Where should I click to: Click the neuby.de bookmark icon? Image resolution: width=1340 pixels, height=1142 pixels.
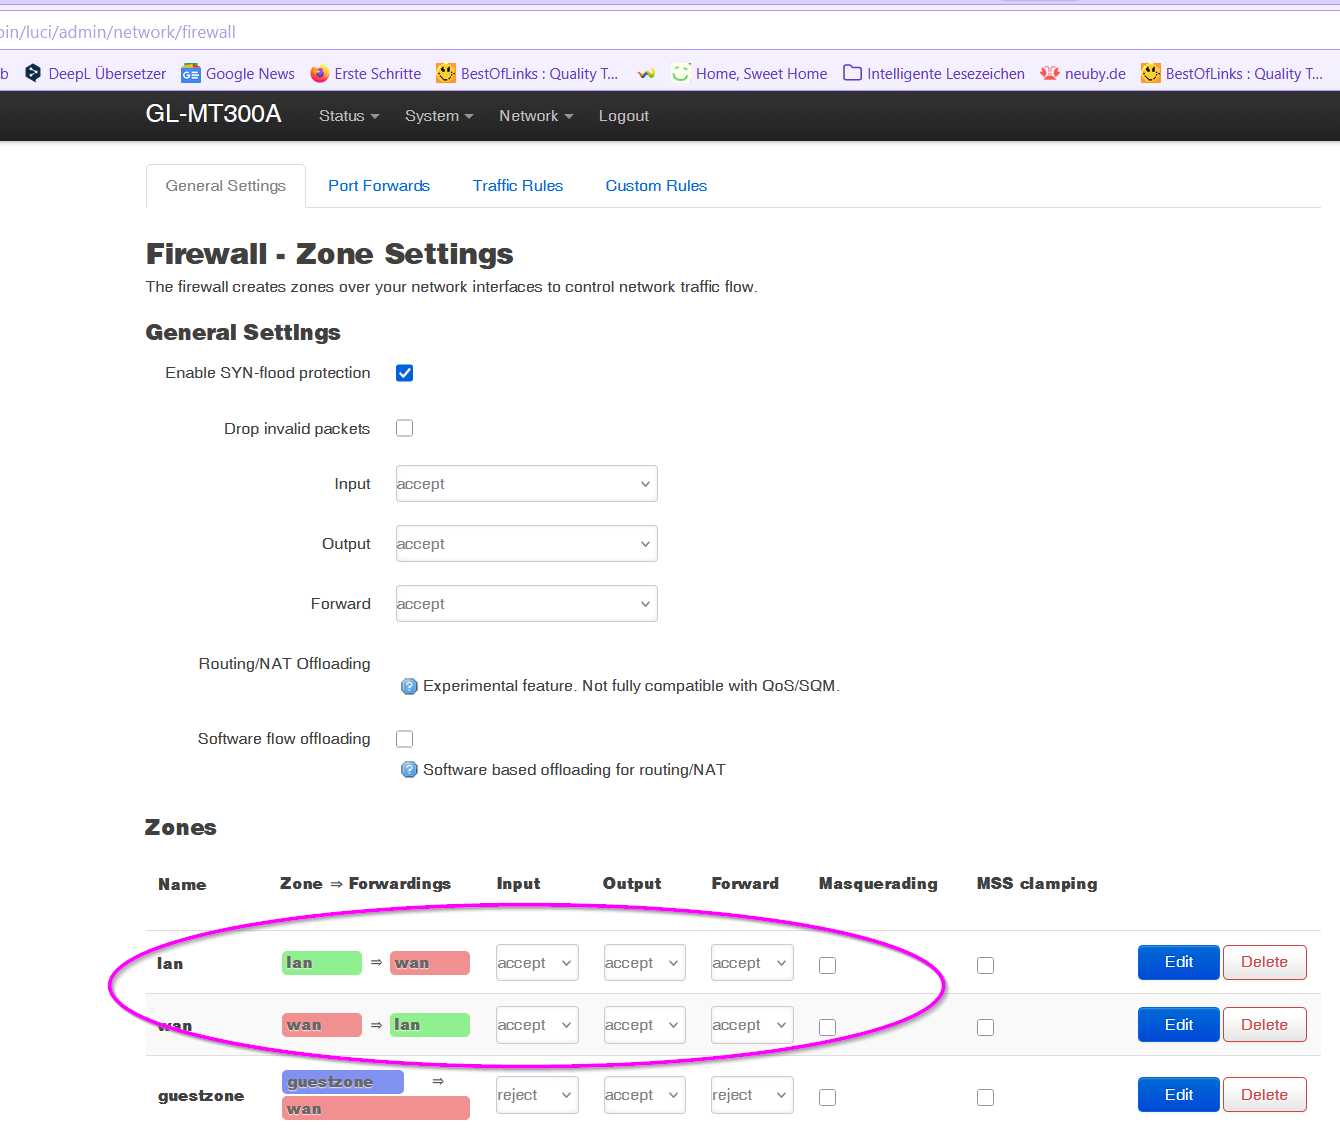coord(1050,73)
